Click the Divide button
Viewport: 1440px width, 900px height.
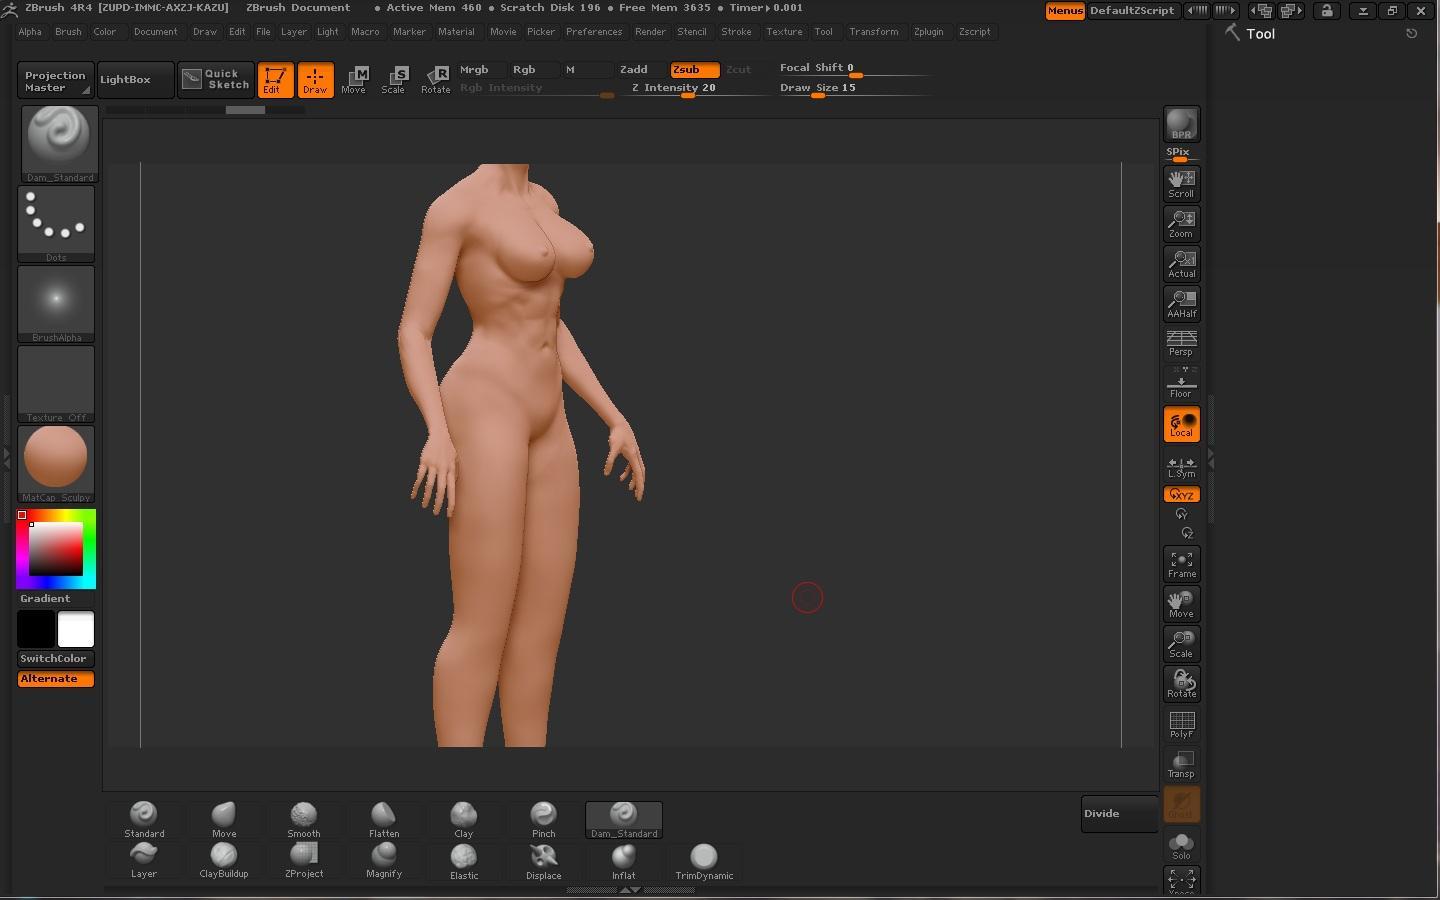click(x=1119, y=814)
